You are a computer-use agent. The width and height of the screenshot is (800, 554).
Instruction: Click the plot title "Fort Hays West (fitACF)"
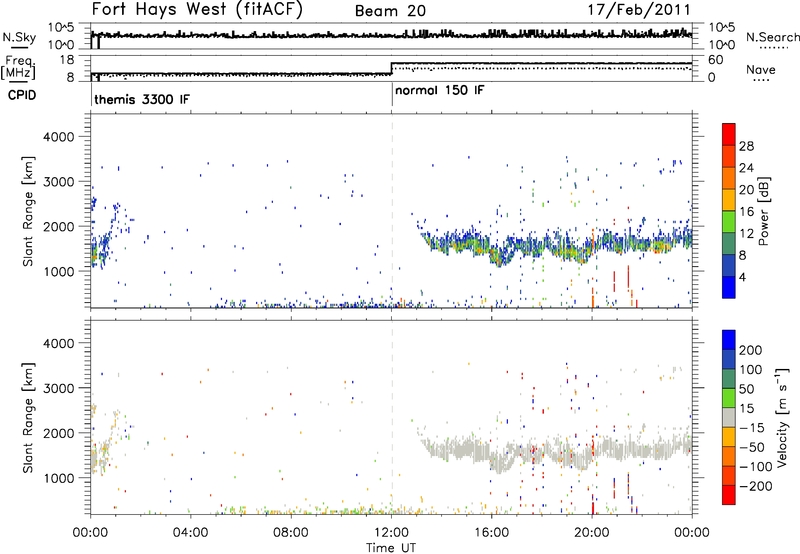197,9
